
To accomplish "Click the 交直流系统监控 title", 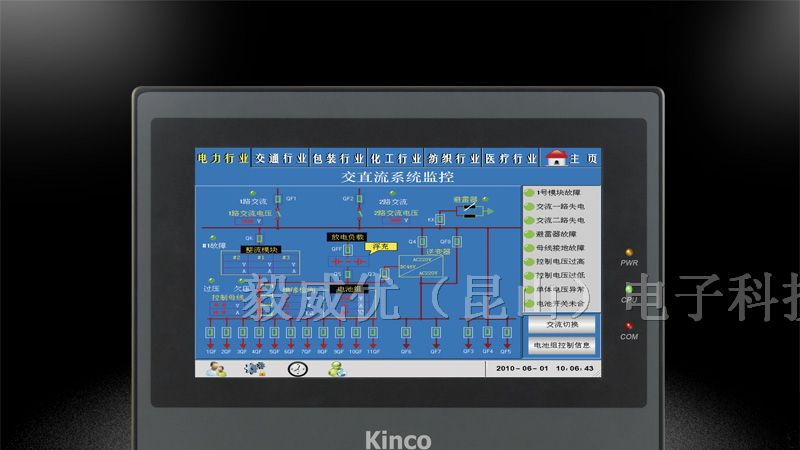I will pyautogui.click(x=397, y=177).
